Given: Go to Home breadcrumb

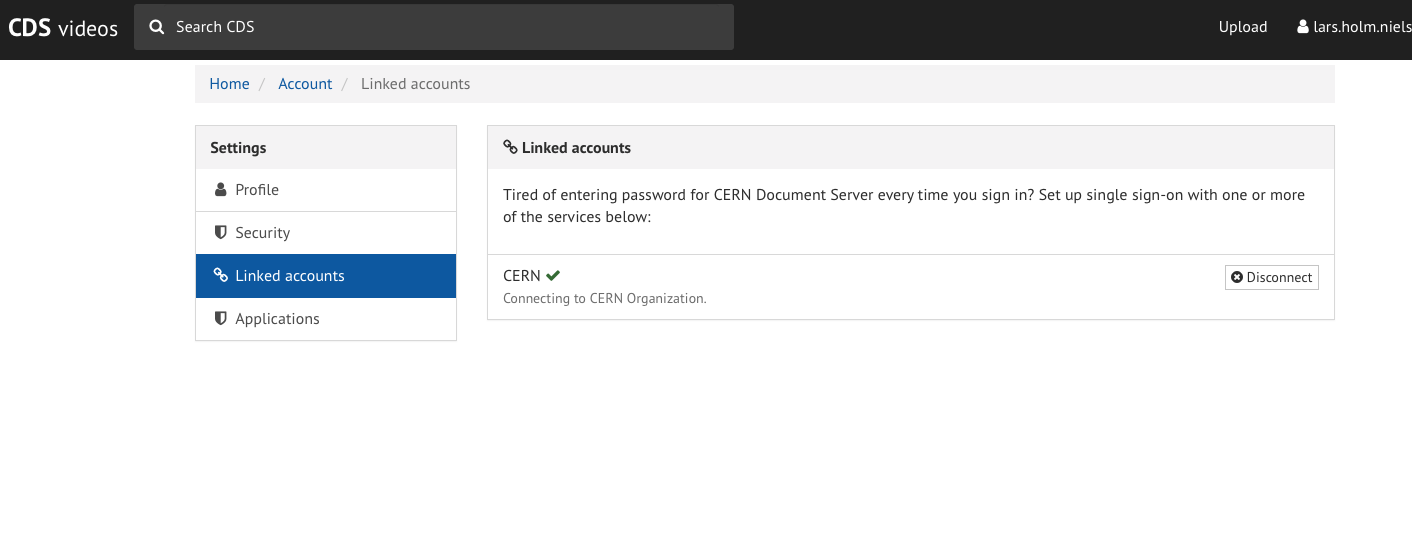Looking at the screenshot, I should [229, 84].
